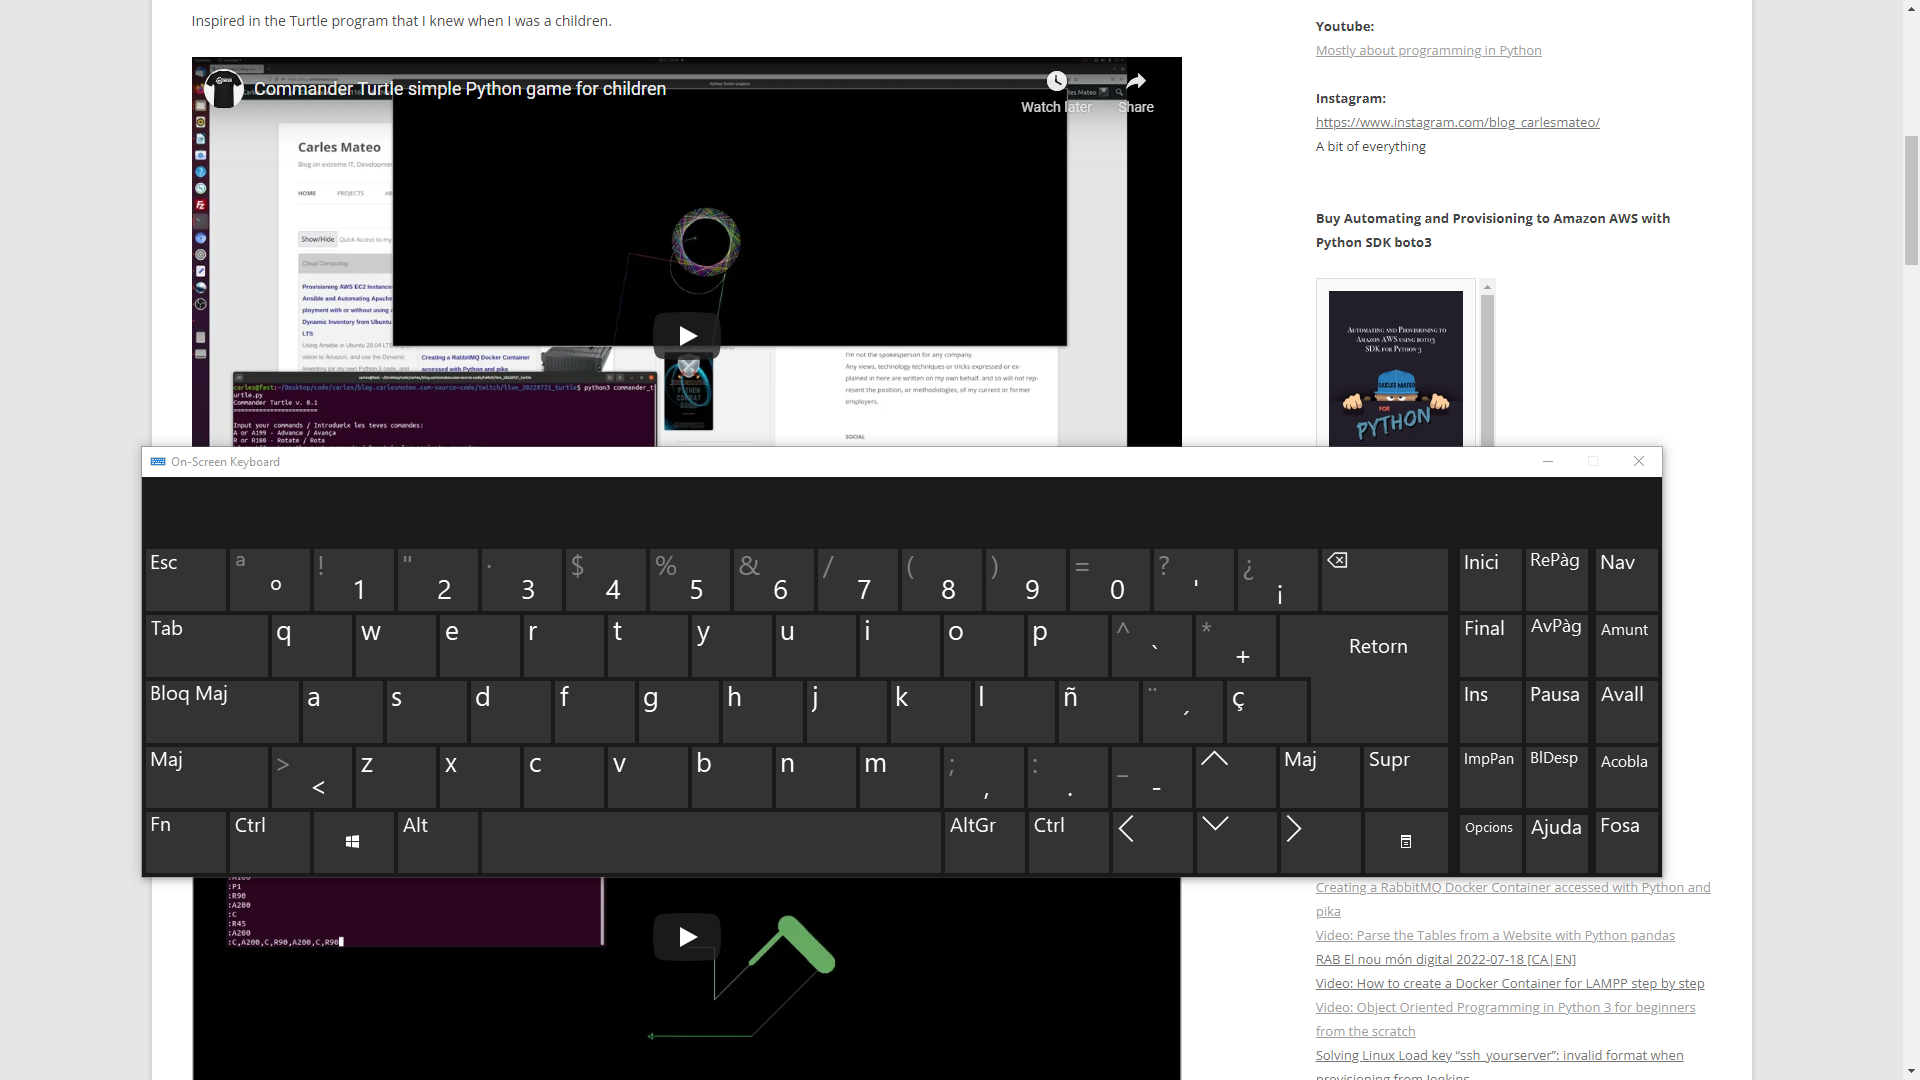Play the second video below keyboard
1920x1080 pixels.
[687, 937]
